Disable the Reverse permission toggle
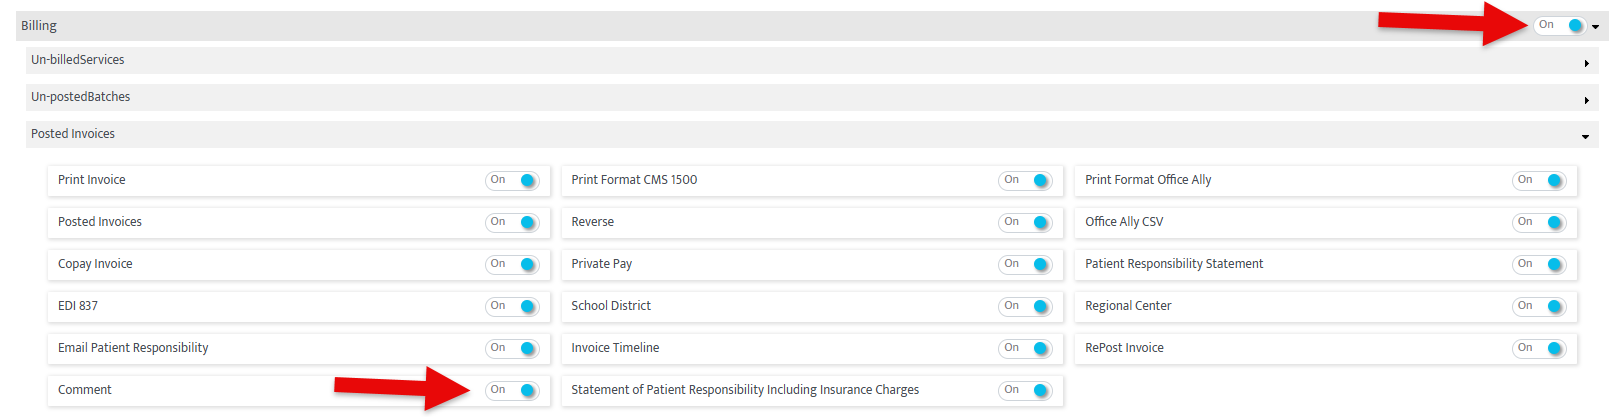This screenshot has width=1623, height=417. (1026, 223)
